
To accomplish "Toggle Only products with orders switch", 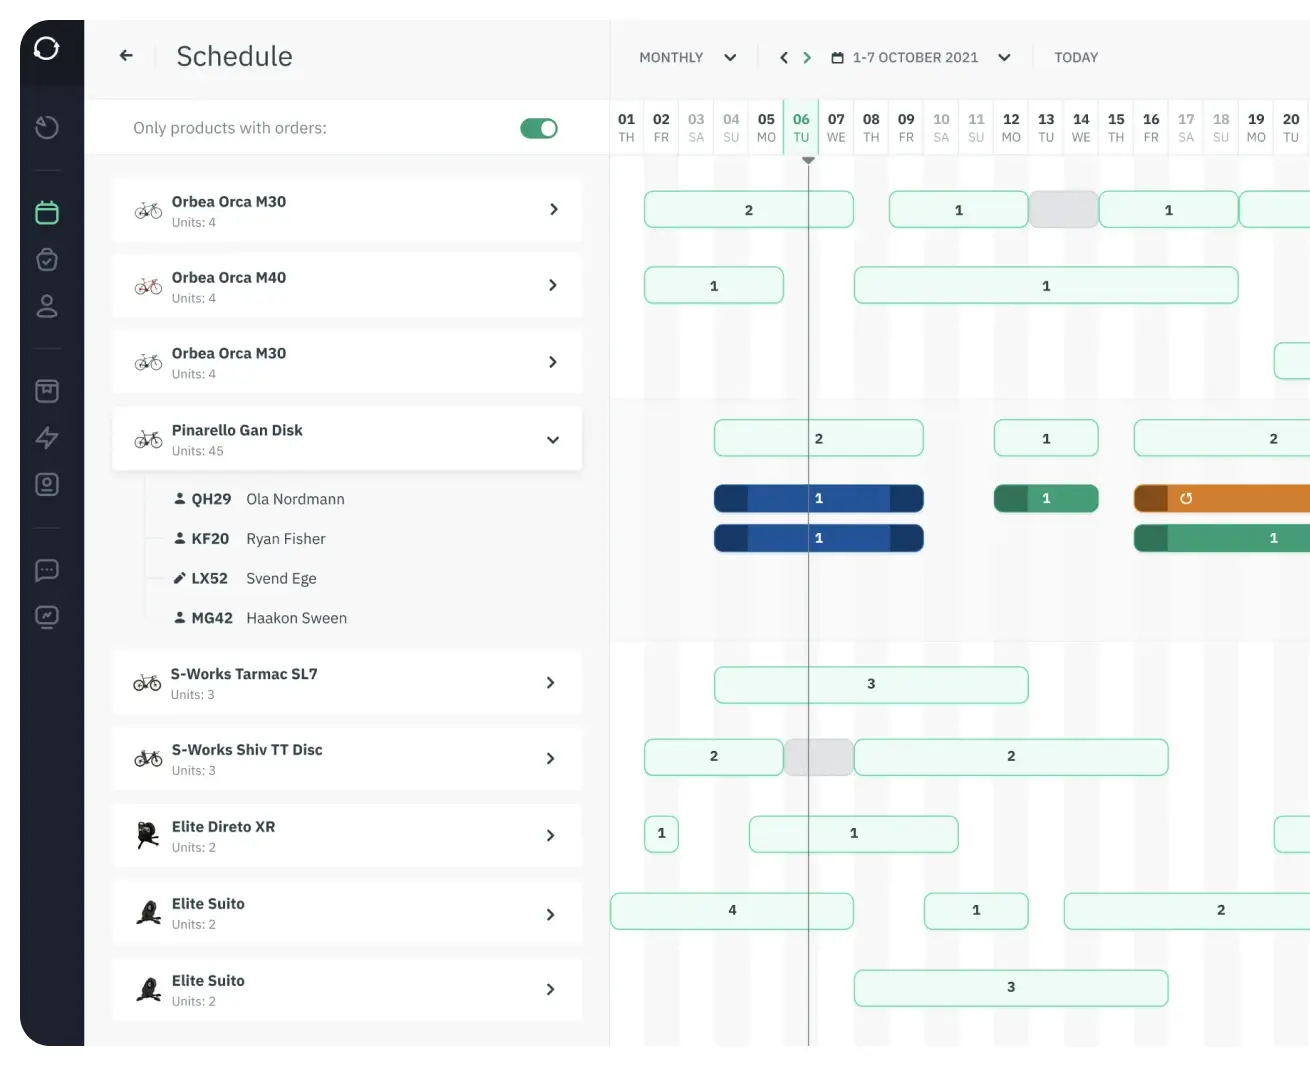I will click(x=539, y=128).
